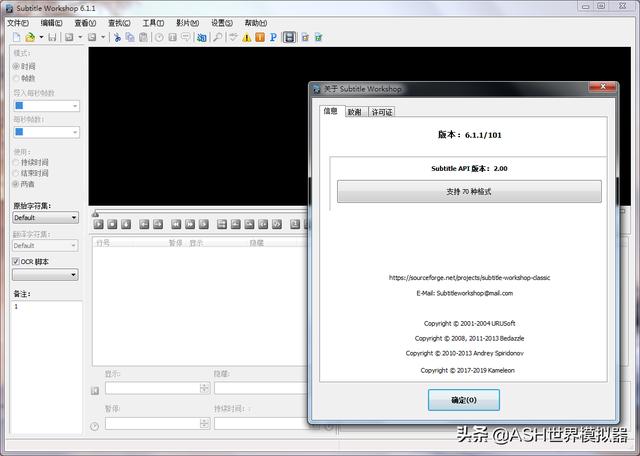
Task: Open the 影片 menu
Action: (187, 23)
